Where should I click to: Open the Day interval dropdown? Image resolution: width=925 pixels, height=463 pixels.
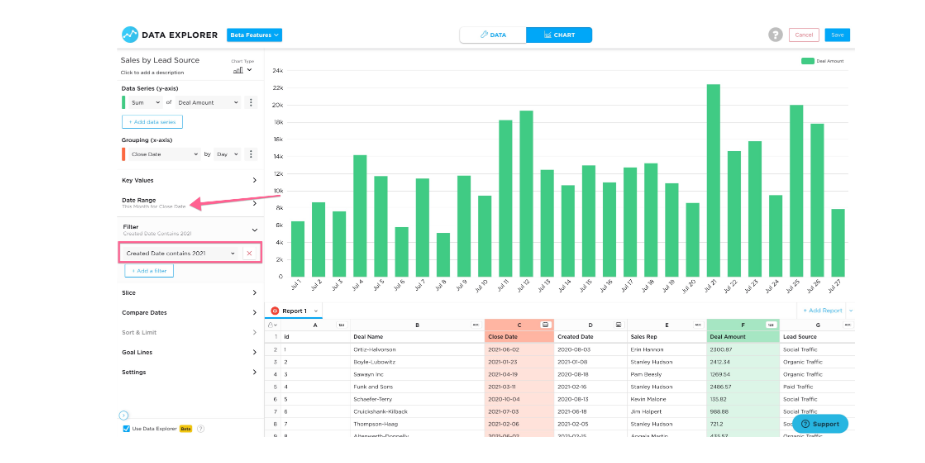(x=227, y=154)
